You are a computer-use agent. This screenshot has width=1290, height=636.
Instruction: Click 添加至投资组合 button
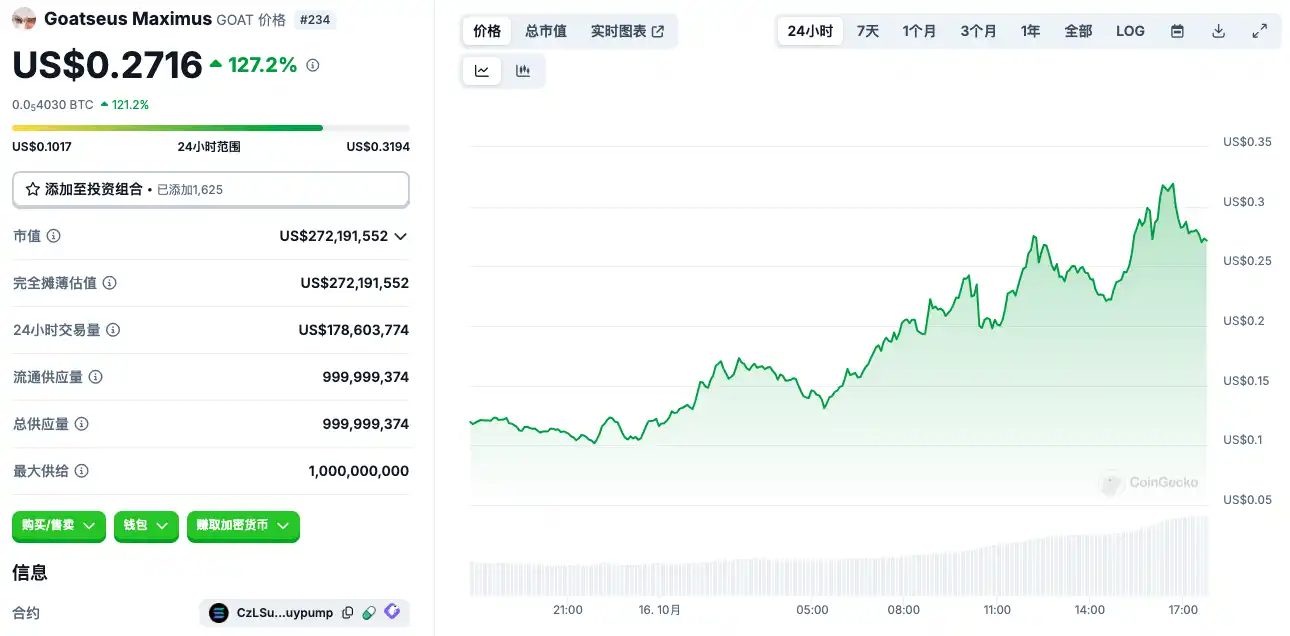click(x=210, y=189)
